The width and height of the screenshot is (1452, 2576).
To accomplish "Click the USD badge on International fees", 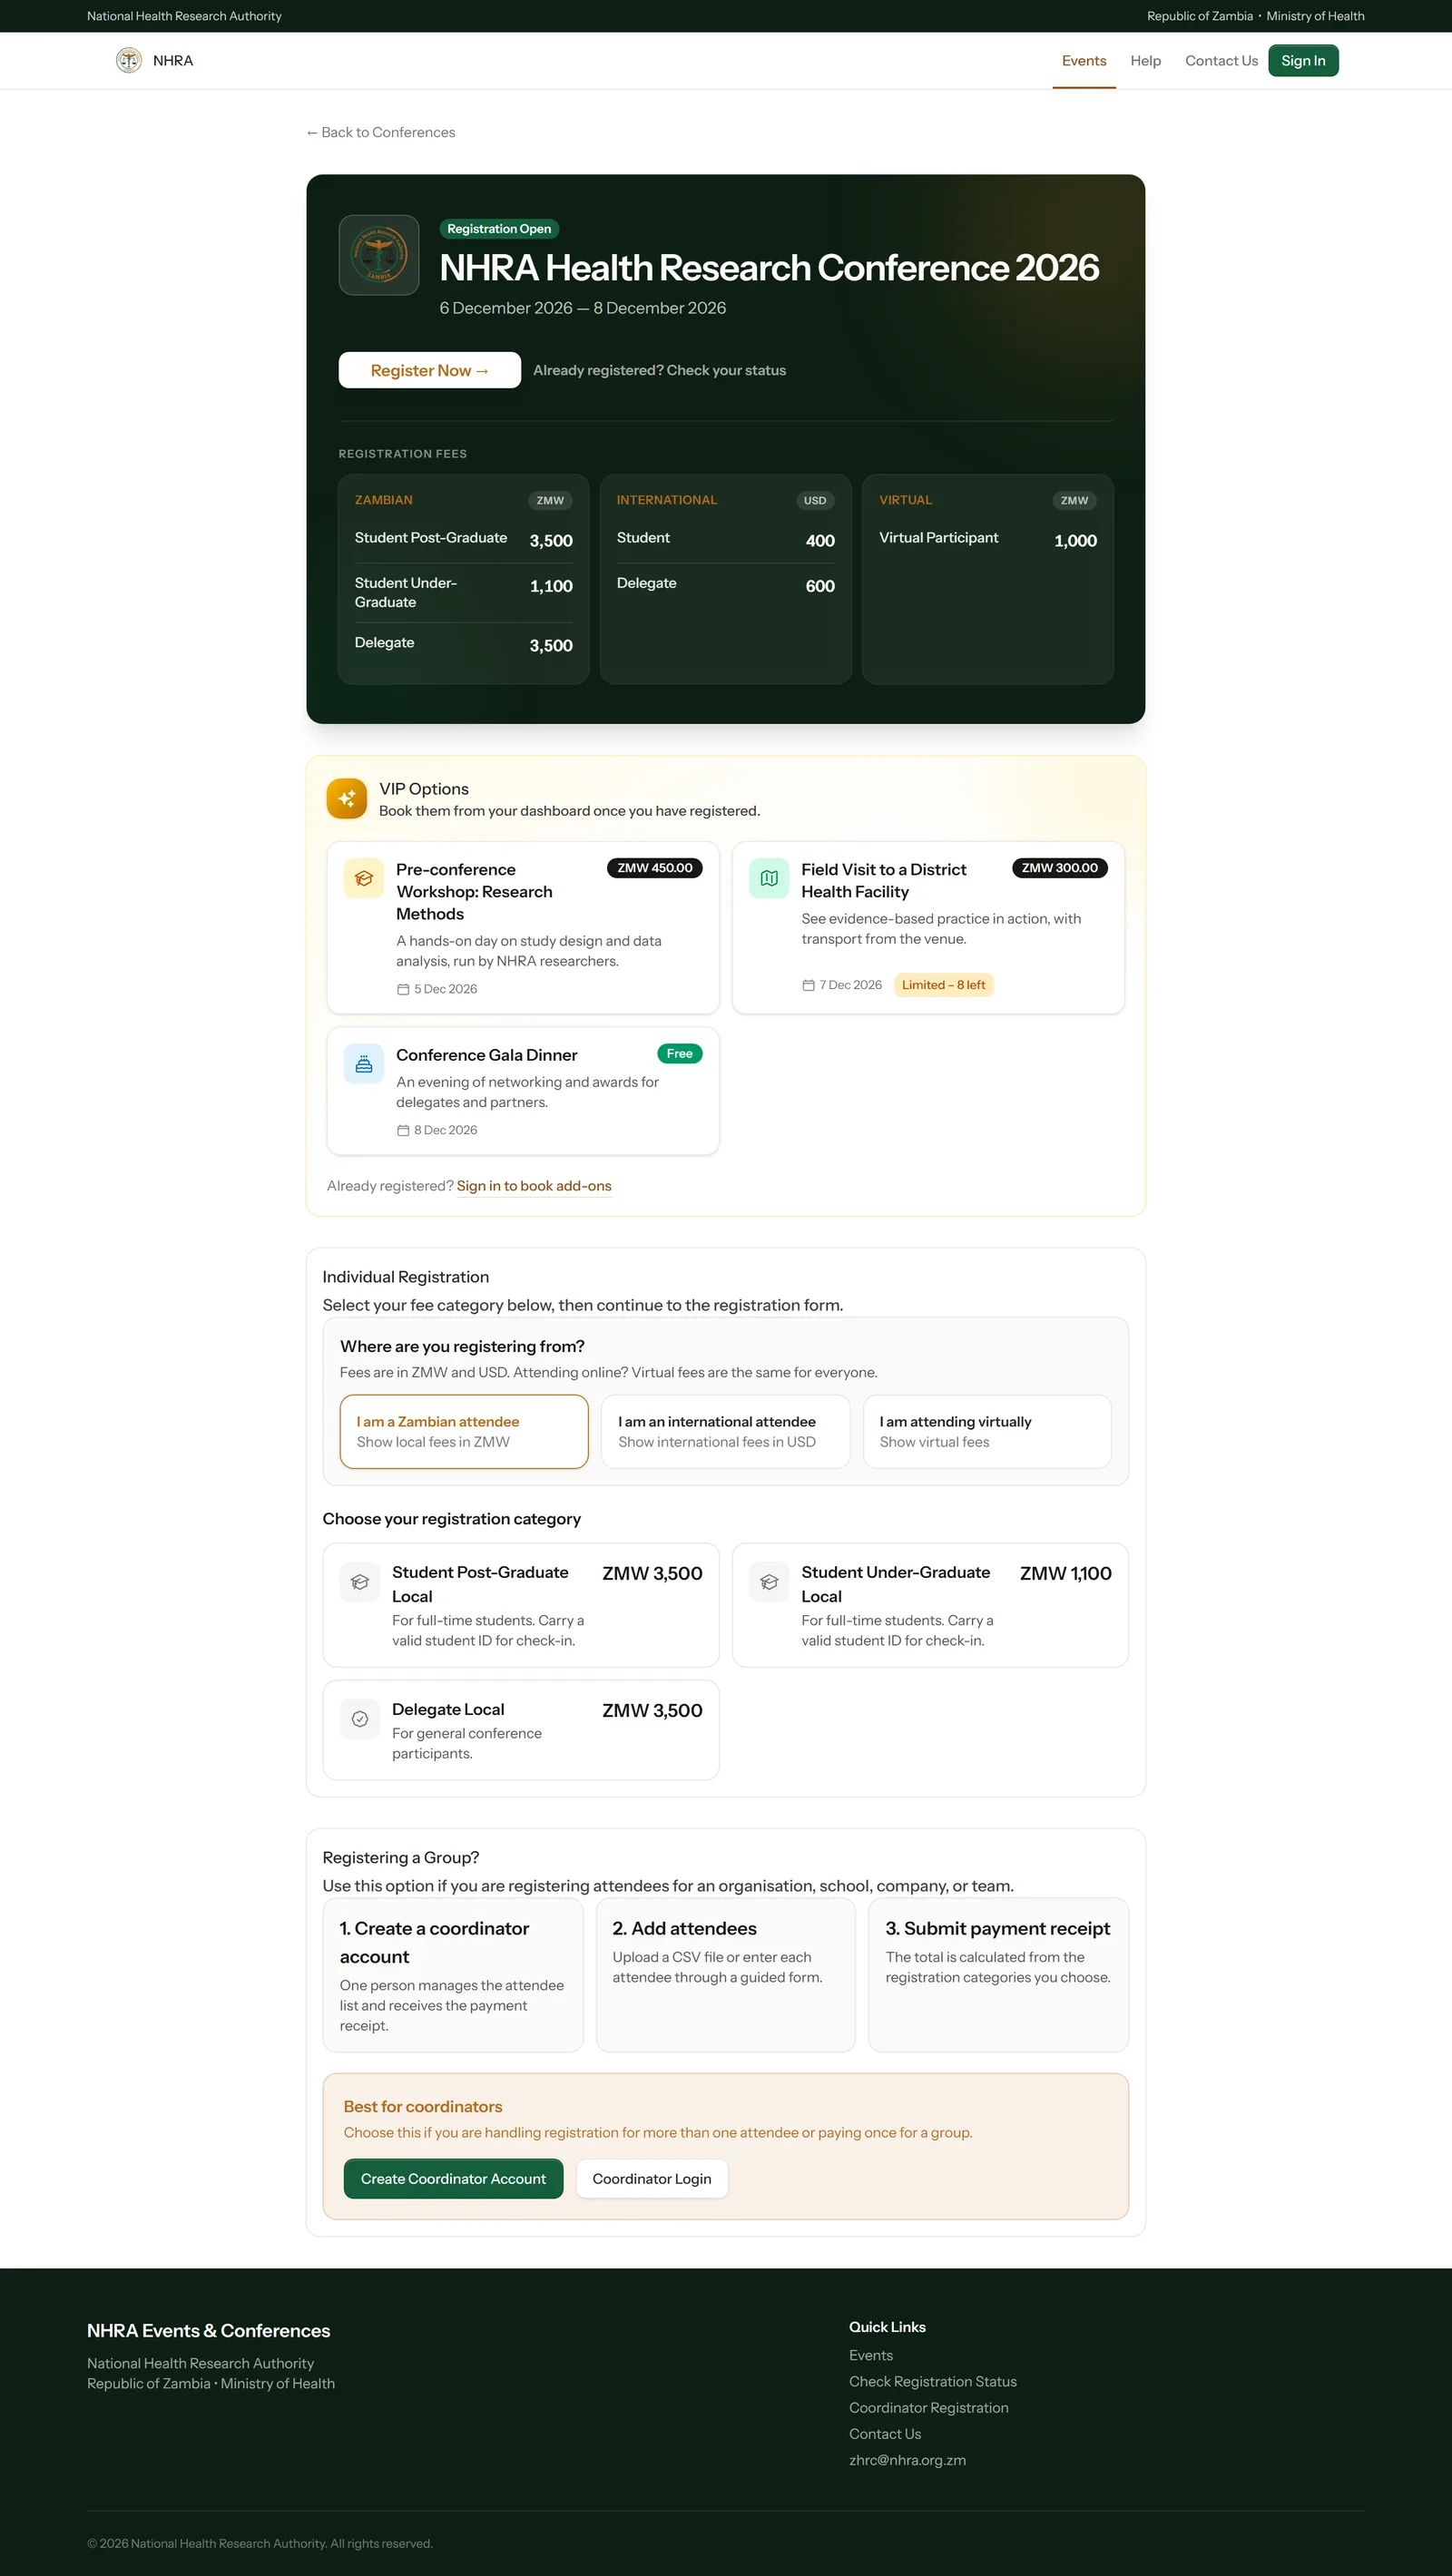I will [815, 501].
